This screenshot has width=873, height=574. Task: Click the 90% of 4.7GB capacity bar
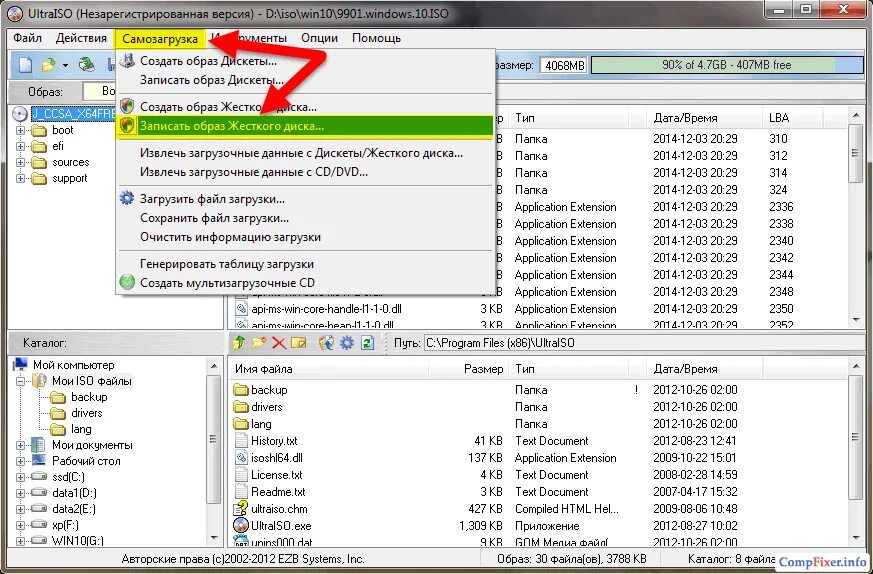tap(727, 65)
